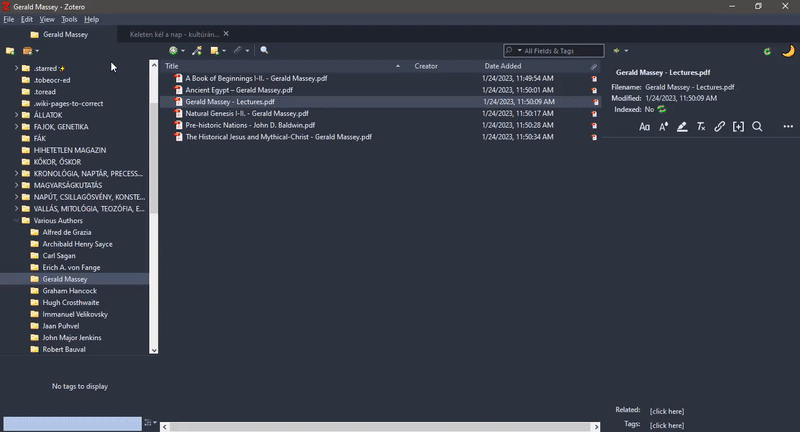This screenshot has width=800, height=432.
Task: Click the Tags [click here] link
Action: click(667, 425)
